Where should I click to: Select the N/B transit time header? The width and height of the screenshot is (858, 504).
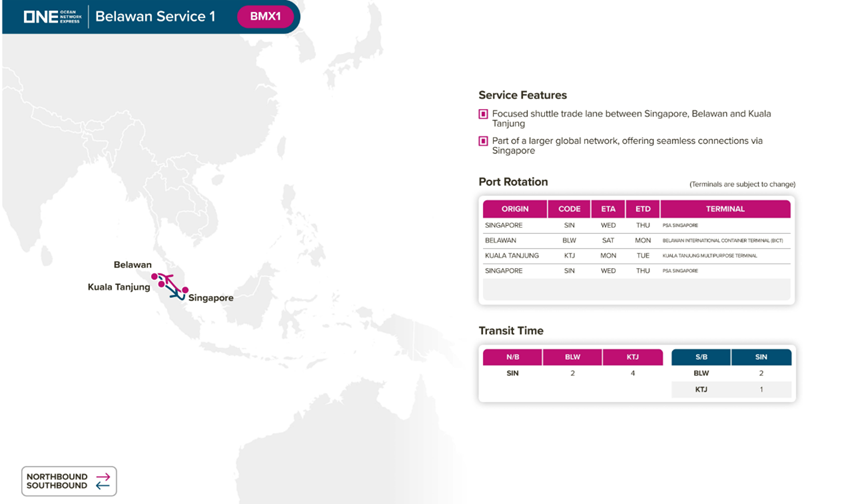point(512,357)
